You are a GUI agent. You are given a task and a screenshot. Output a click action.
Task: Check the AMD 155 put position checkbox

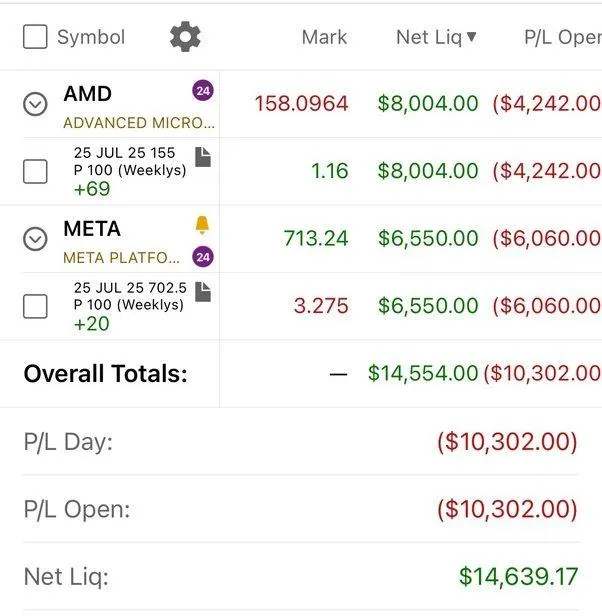35,171
